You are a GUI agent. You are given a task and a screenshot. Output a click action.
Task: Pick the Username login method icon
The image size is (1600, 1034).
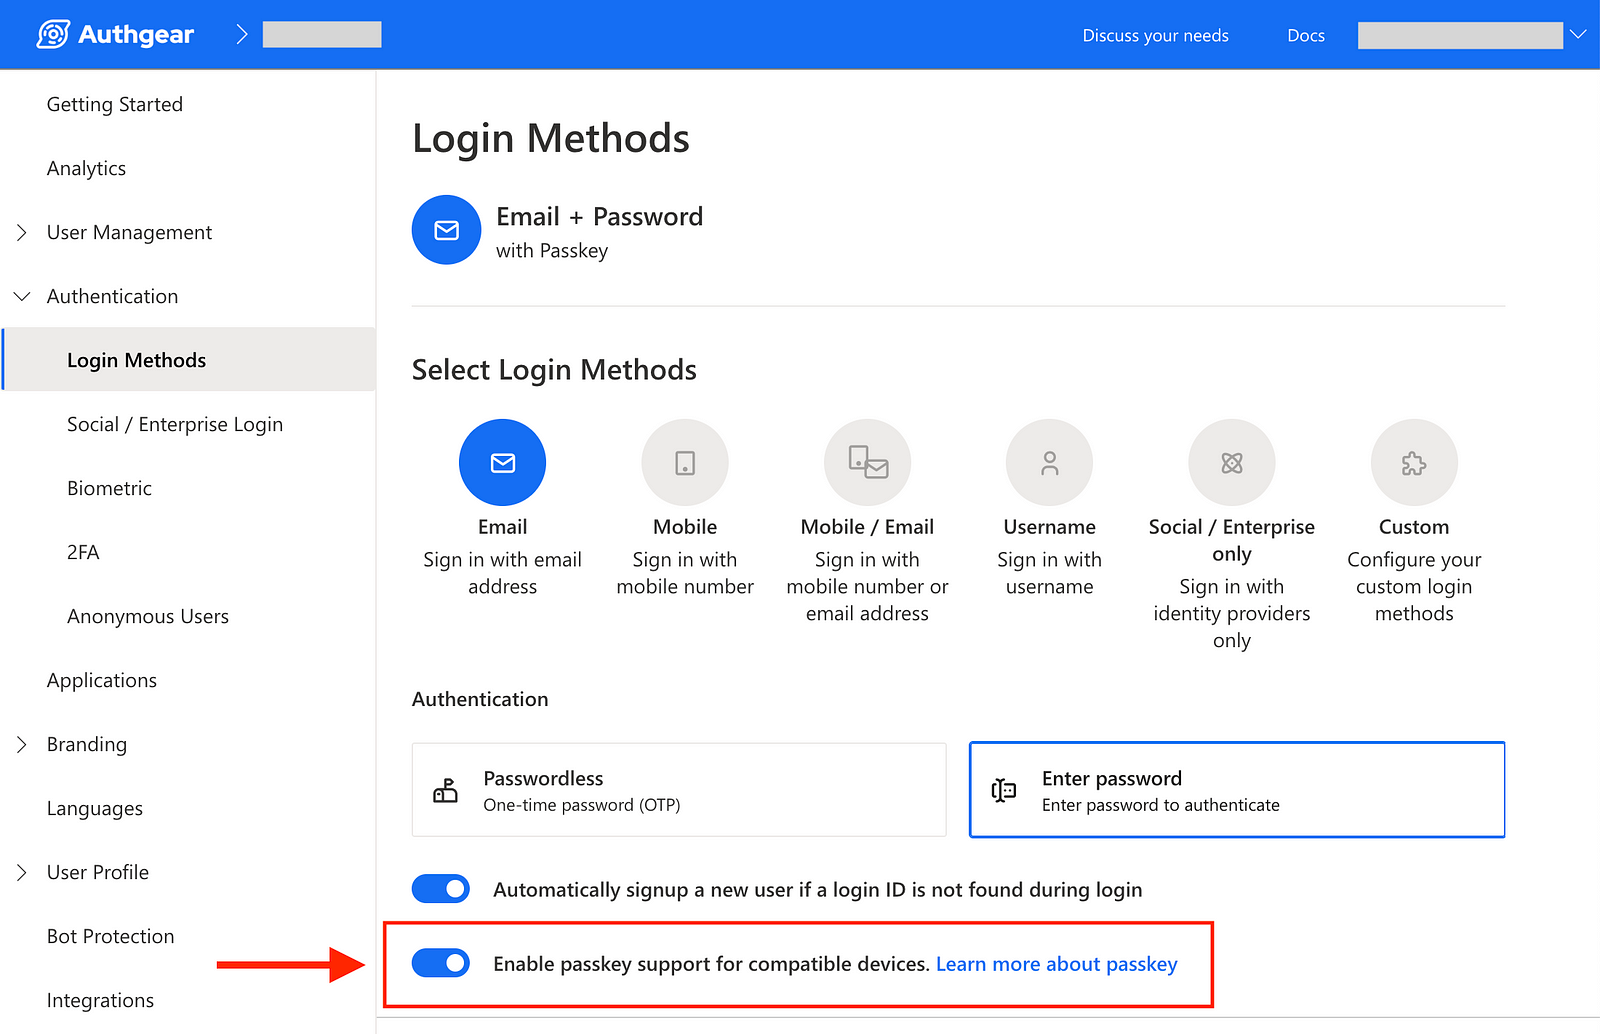tap(1049, 462)
